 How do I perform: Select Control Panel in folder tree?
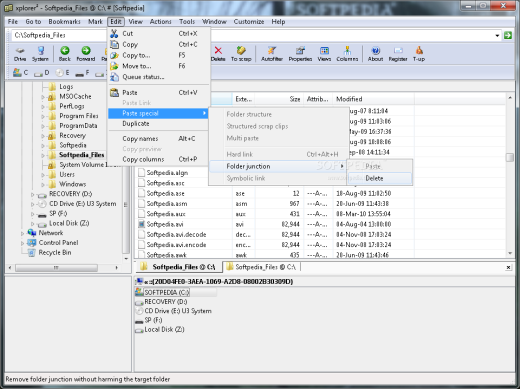(x=58, y=243)
